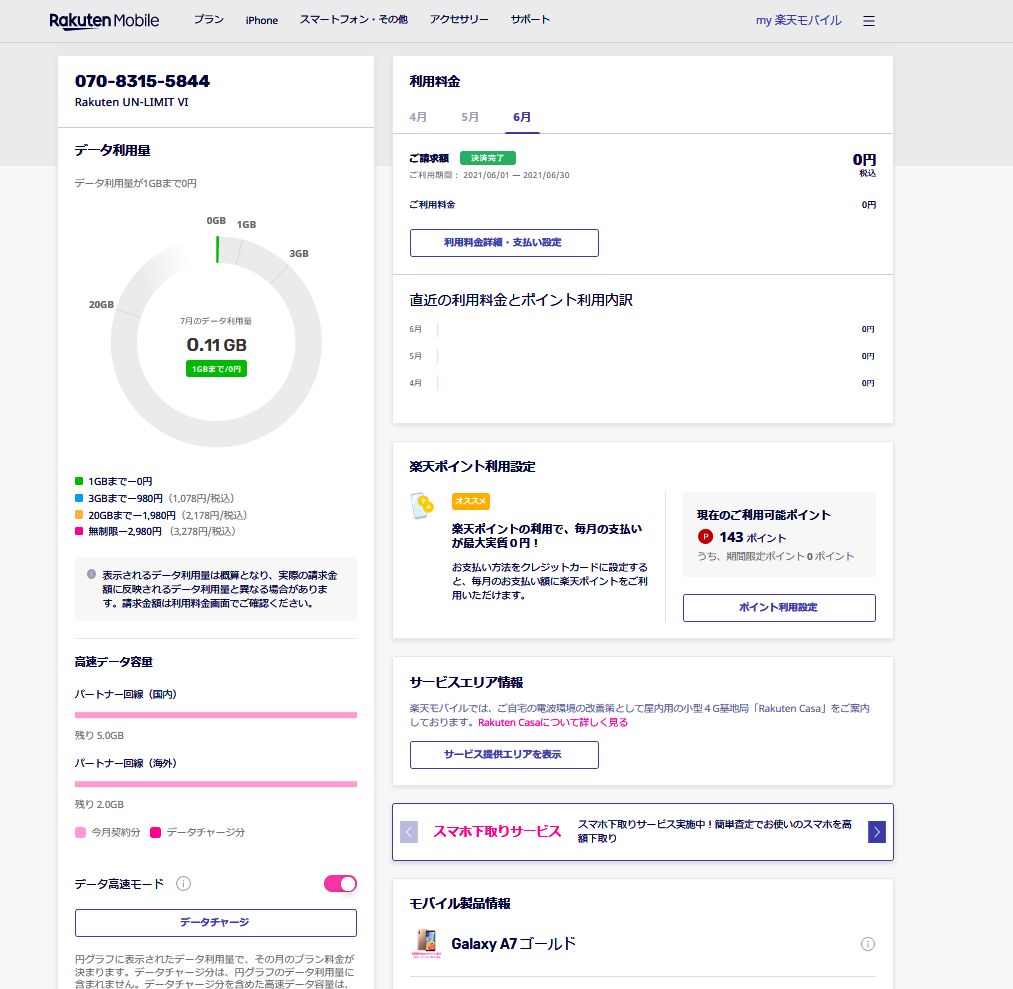Click パートナー回線（国内） data bar
Screen dimensions: 1013x989
click(216, 715)
